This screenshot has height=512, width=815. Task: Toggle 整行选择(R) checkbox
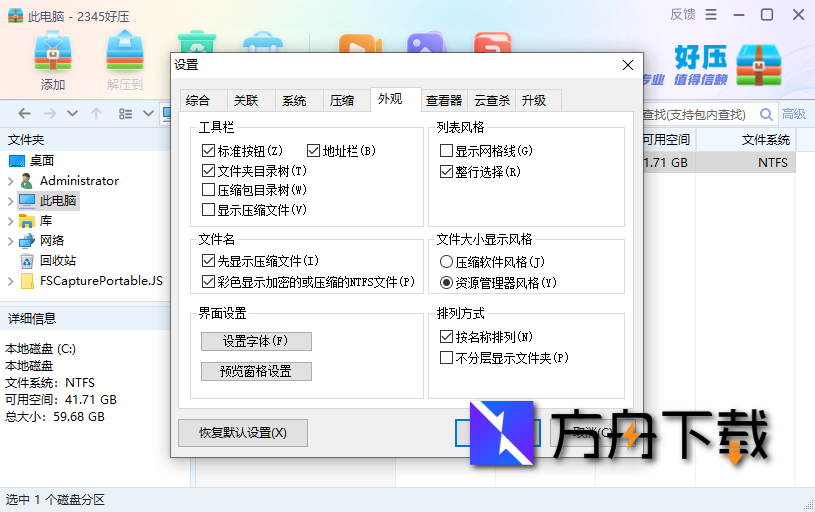[x=446, y=172]
